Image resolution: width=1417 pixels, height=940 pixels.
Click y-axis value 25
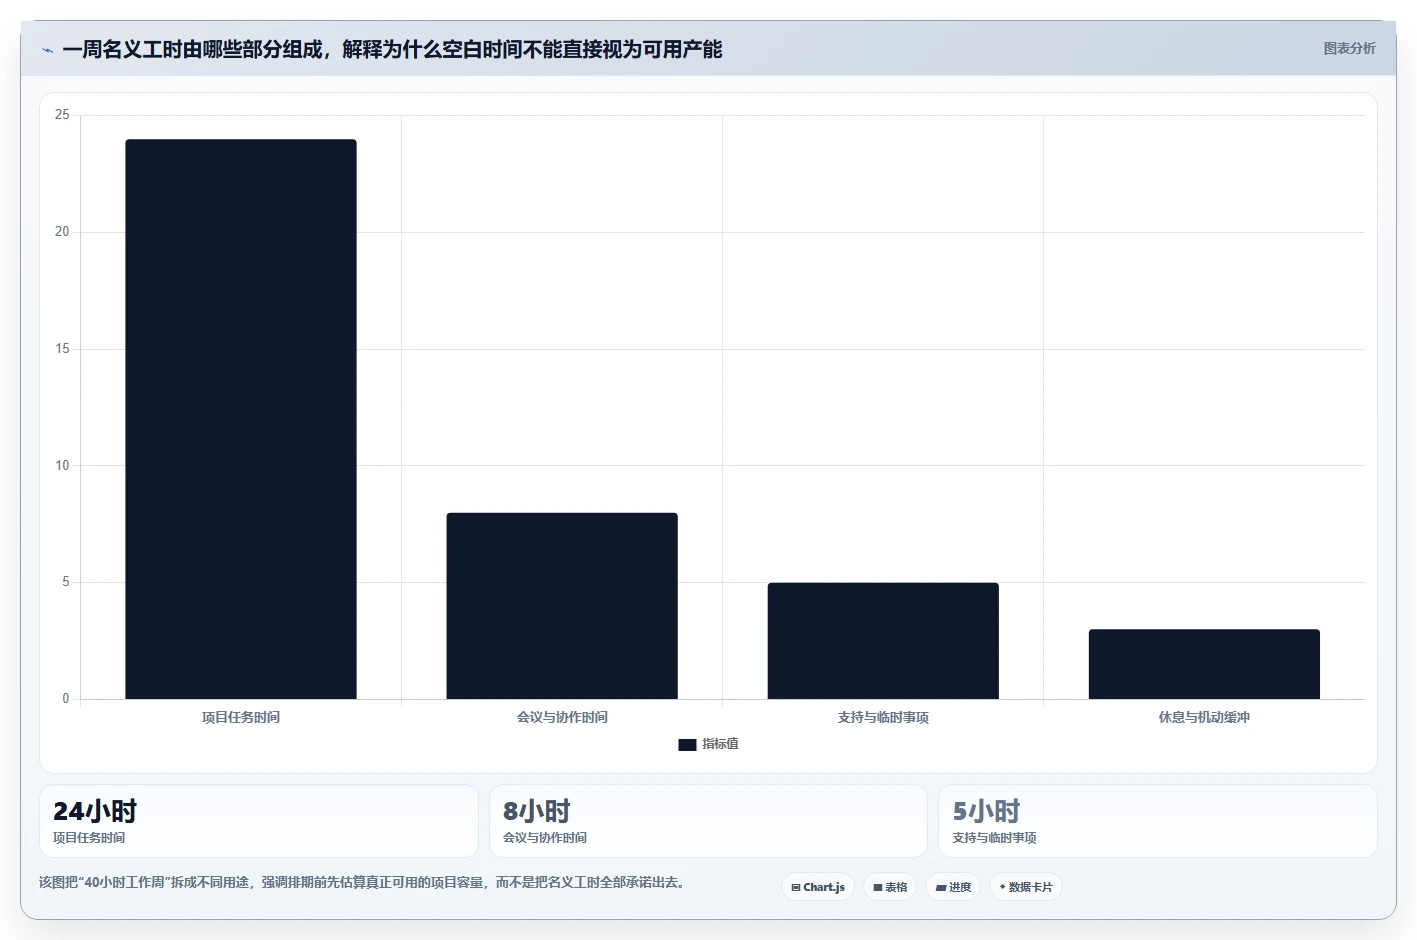(x=62, y=115)
